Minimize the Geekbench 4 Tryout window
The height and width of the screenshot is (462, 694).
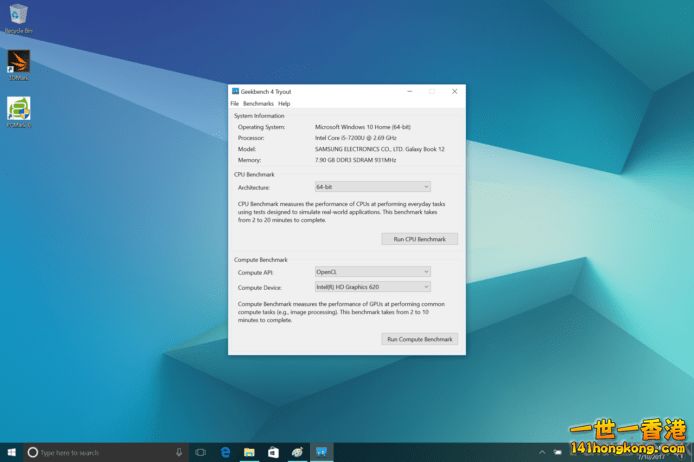(410, 91)
